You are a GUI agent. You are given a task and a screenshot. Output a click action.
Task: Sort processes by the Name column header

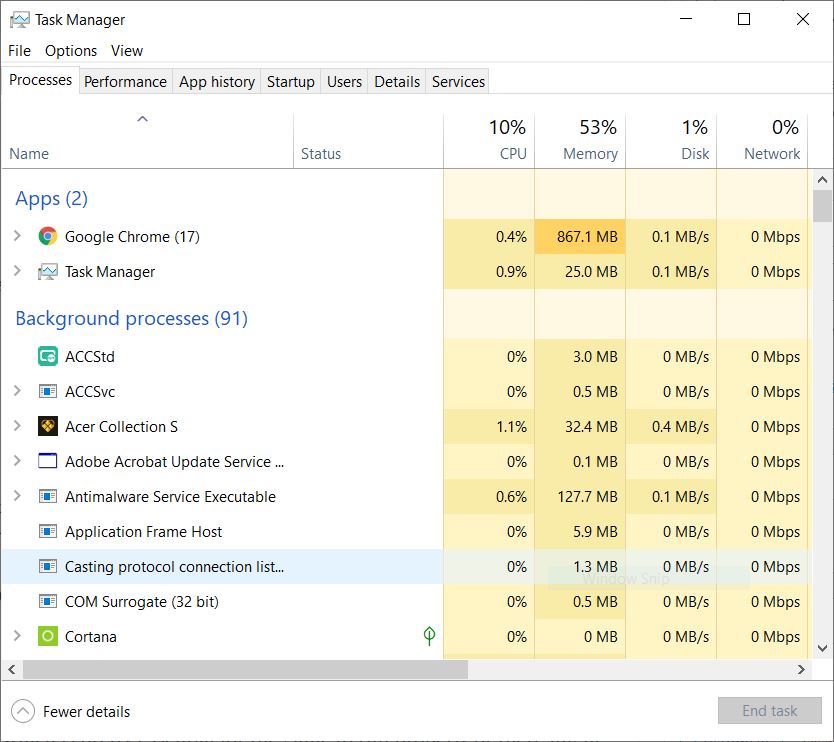(x=147, y=141)
